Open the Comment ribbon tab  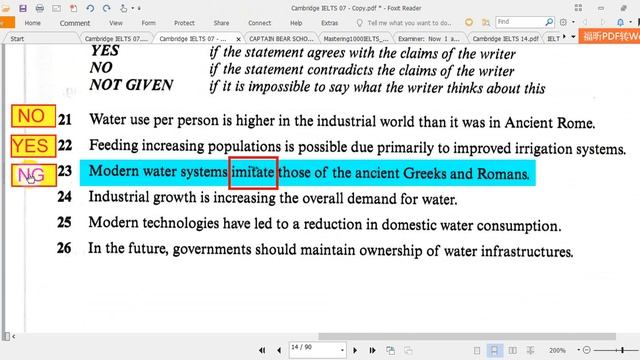(x=75, y=23)
